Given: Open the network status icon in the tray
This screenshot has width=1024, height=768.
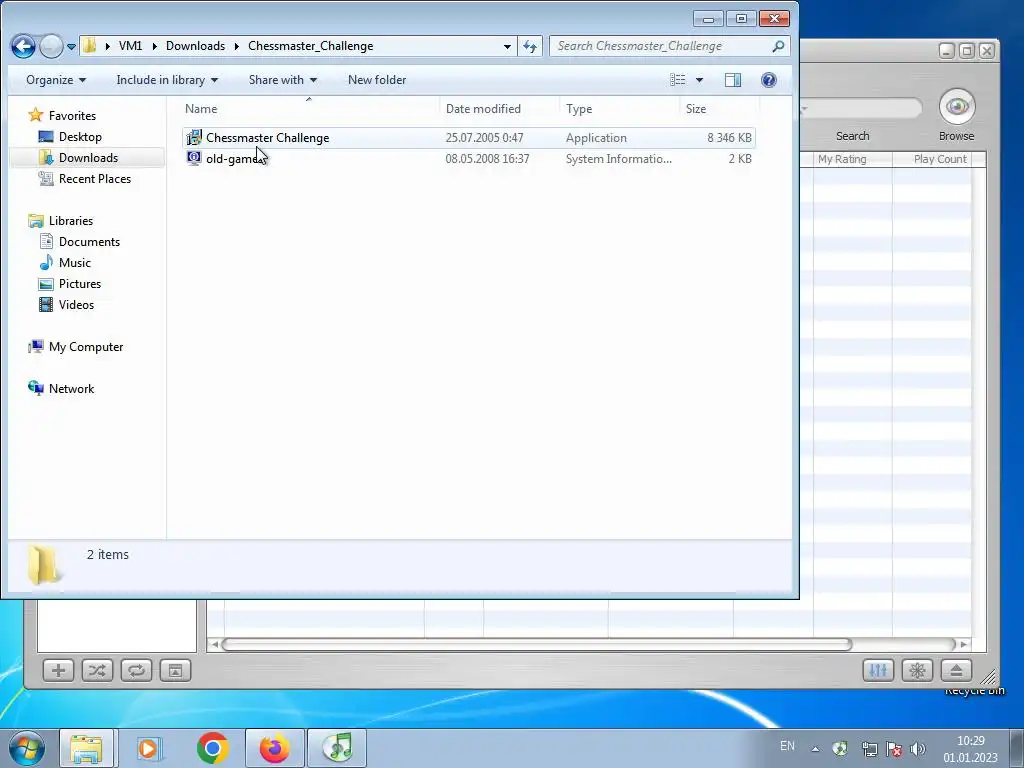Looking at the screenshot, I should coord(869,749).
